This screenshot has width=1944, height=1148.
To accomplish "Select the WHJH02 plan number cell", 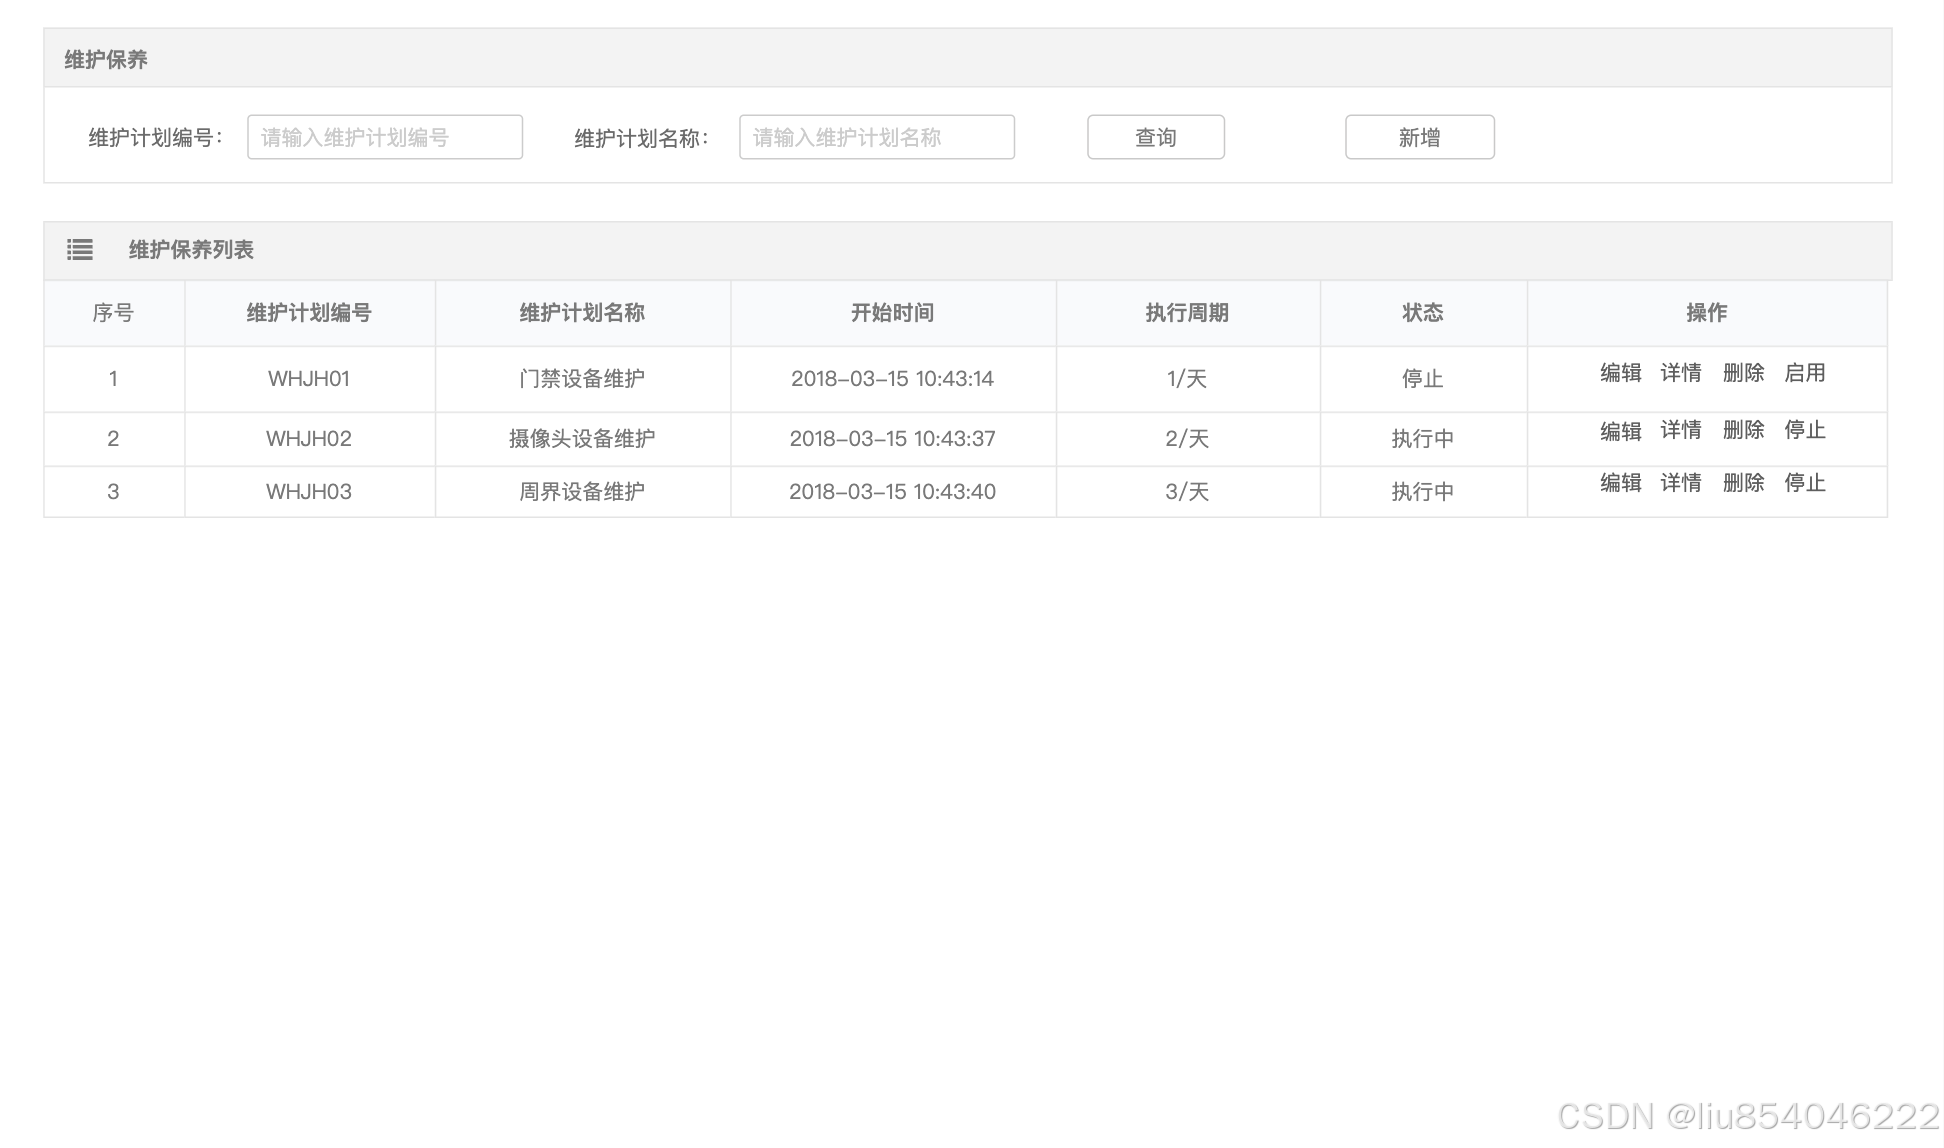I will [309, 439].
